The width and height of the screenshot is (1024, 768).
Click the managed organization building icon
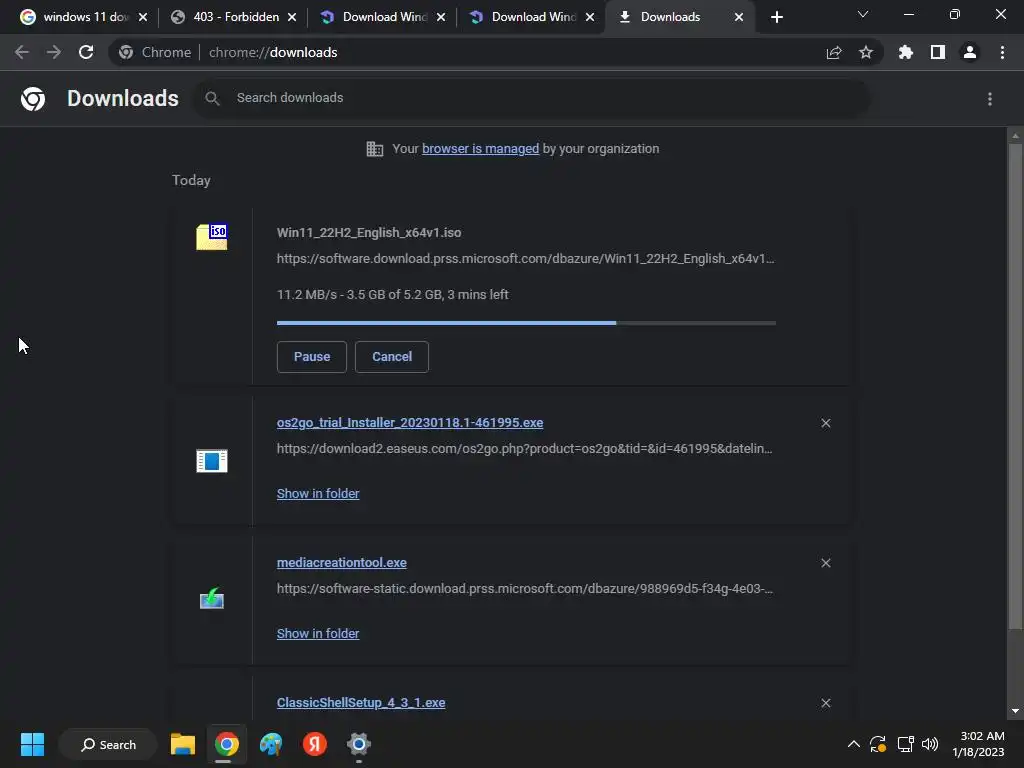coord(375,149)
